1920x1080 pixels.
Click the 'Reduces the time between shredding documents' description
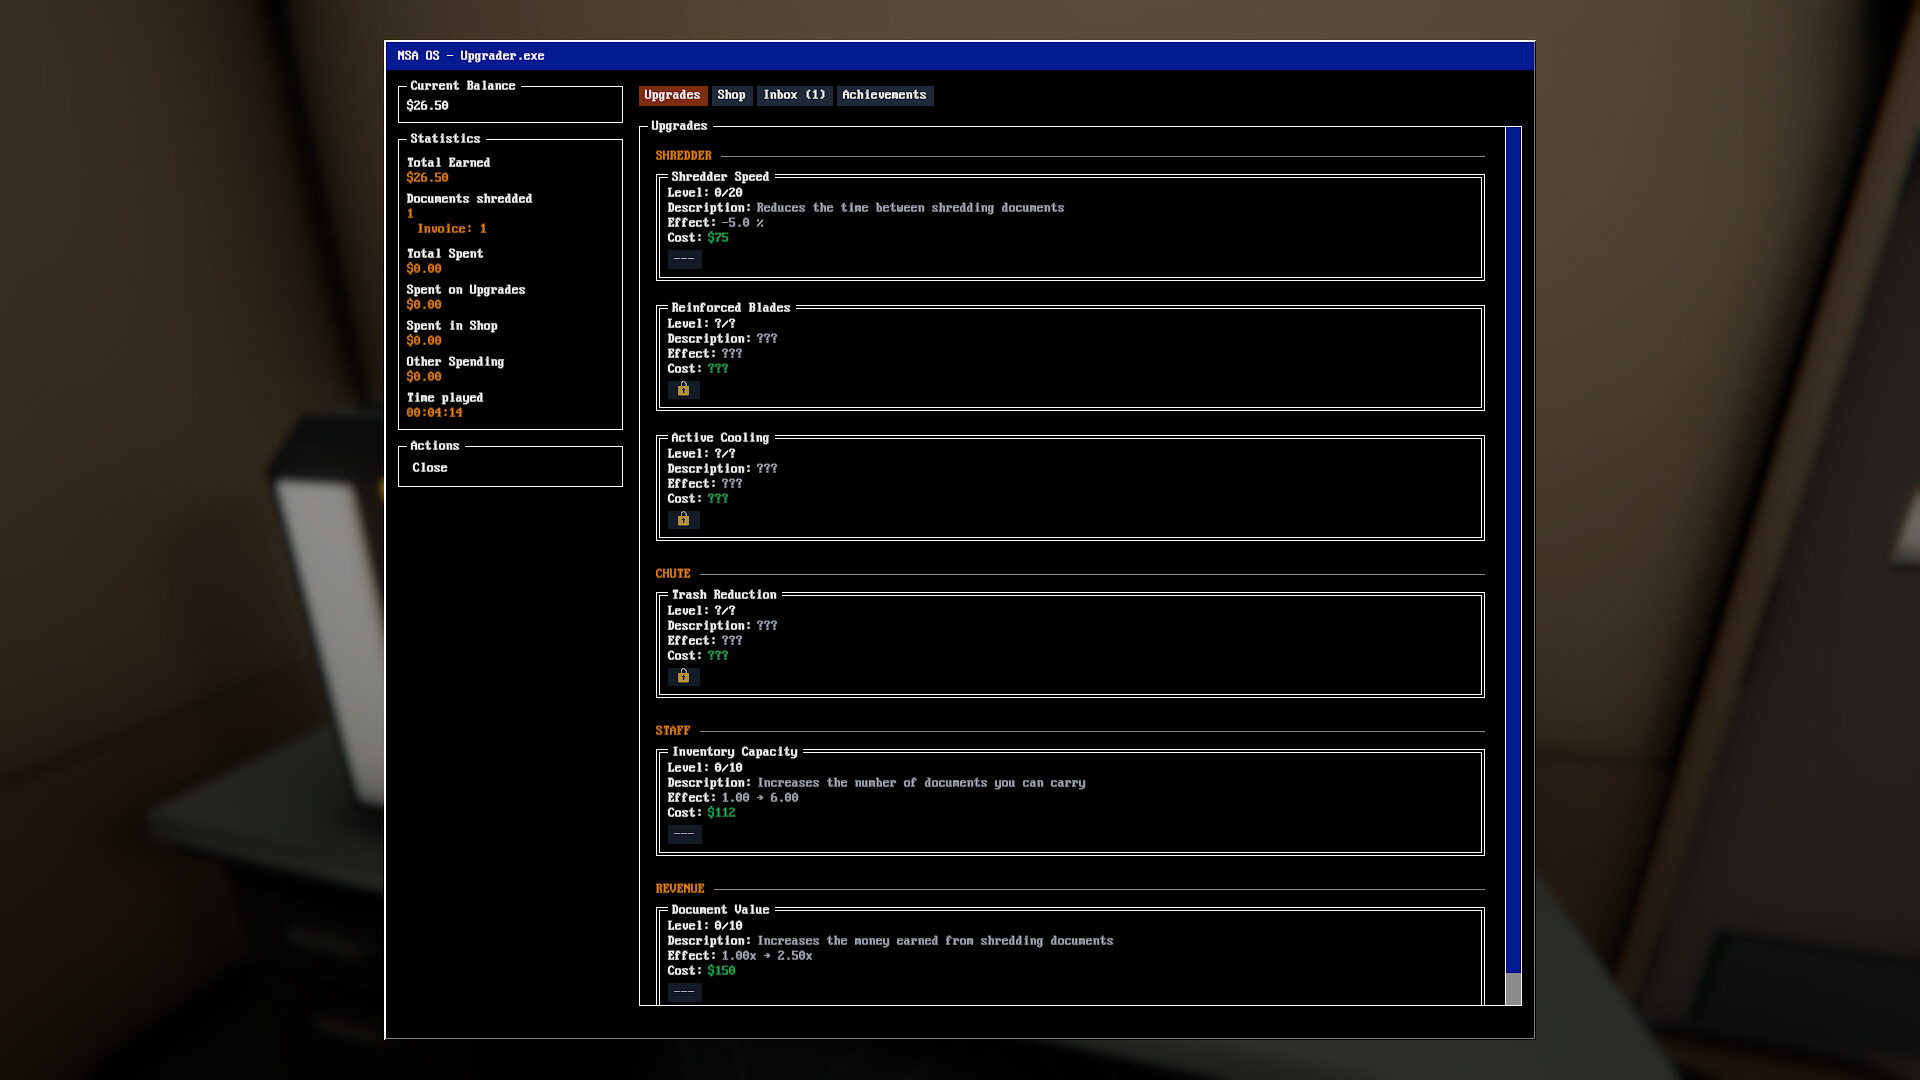[910, 208]
